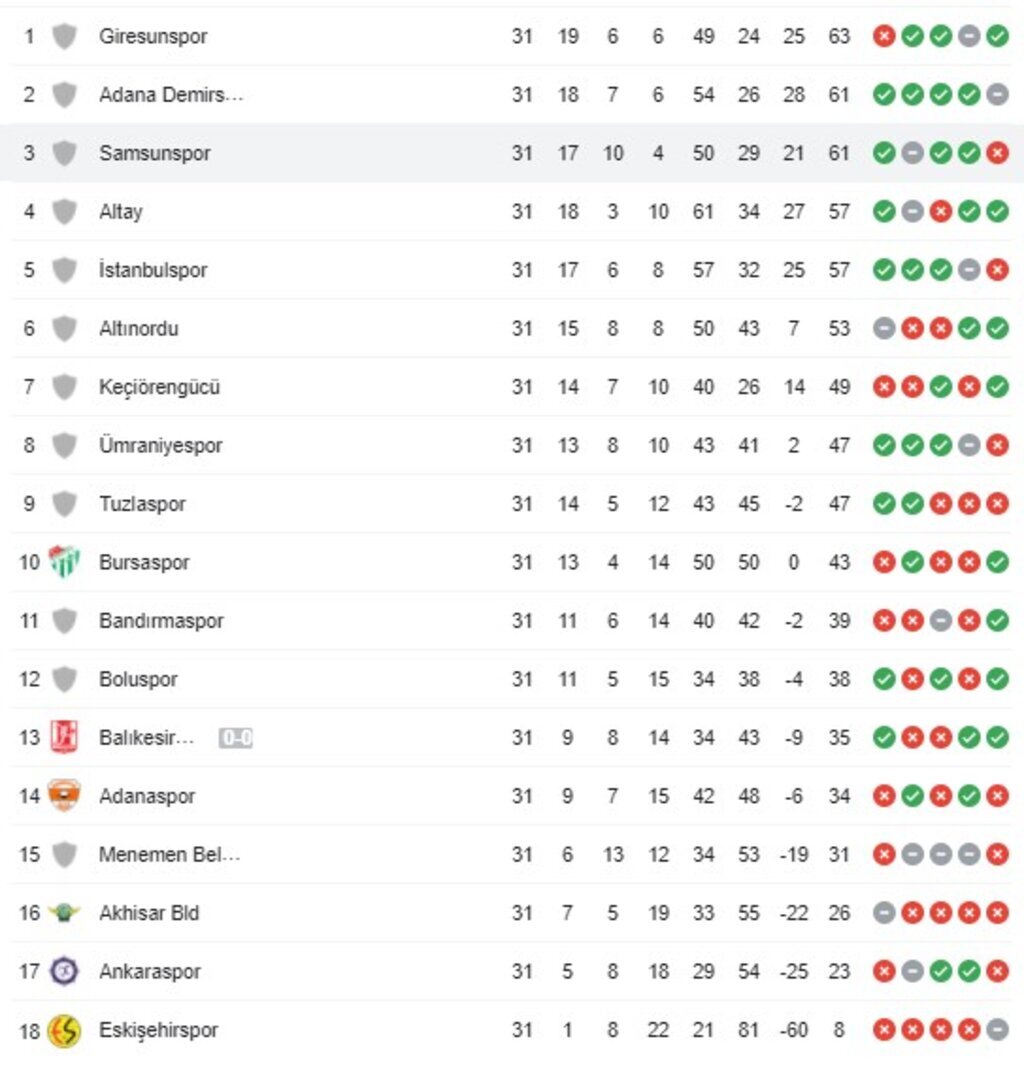This screenshot has width=1024, height=1071.
Task: Click the 0-0 live score badge
Action: [236, 738]
